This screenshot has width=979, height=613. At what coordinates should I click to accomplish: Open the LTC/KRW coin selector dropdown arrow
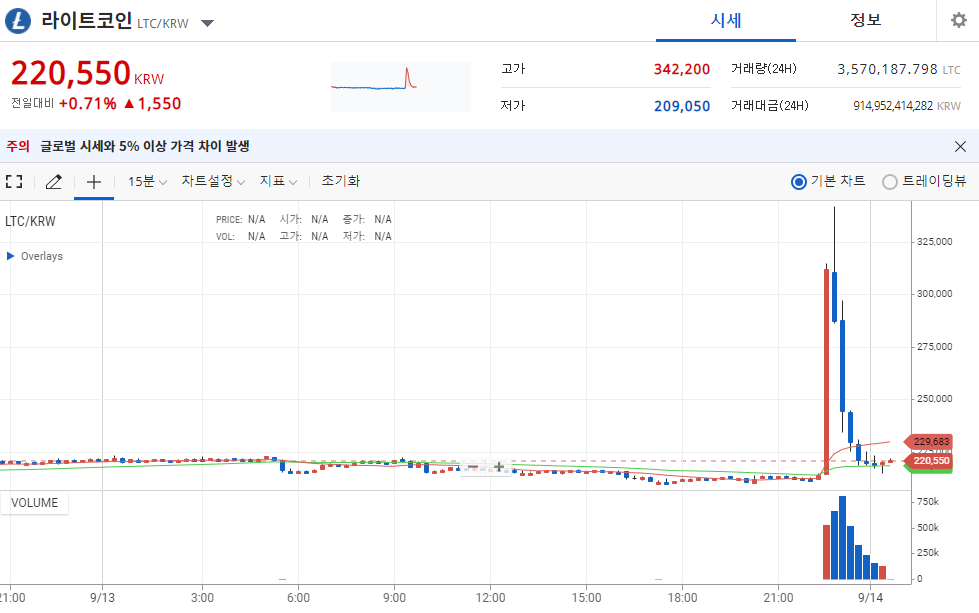(x=207, y=23)
